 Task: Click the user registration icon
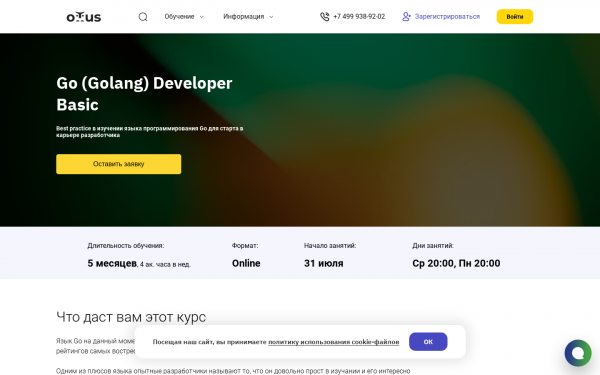point(406,17)
